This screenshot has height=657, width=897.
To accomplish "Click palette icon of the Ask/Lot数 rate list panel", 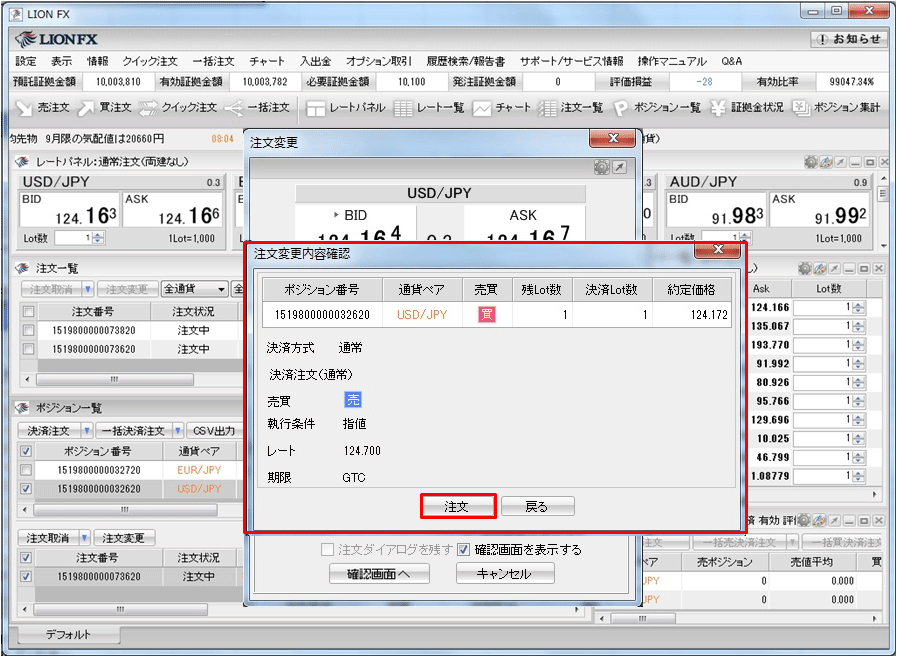I will (x=820, y=268).
